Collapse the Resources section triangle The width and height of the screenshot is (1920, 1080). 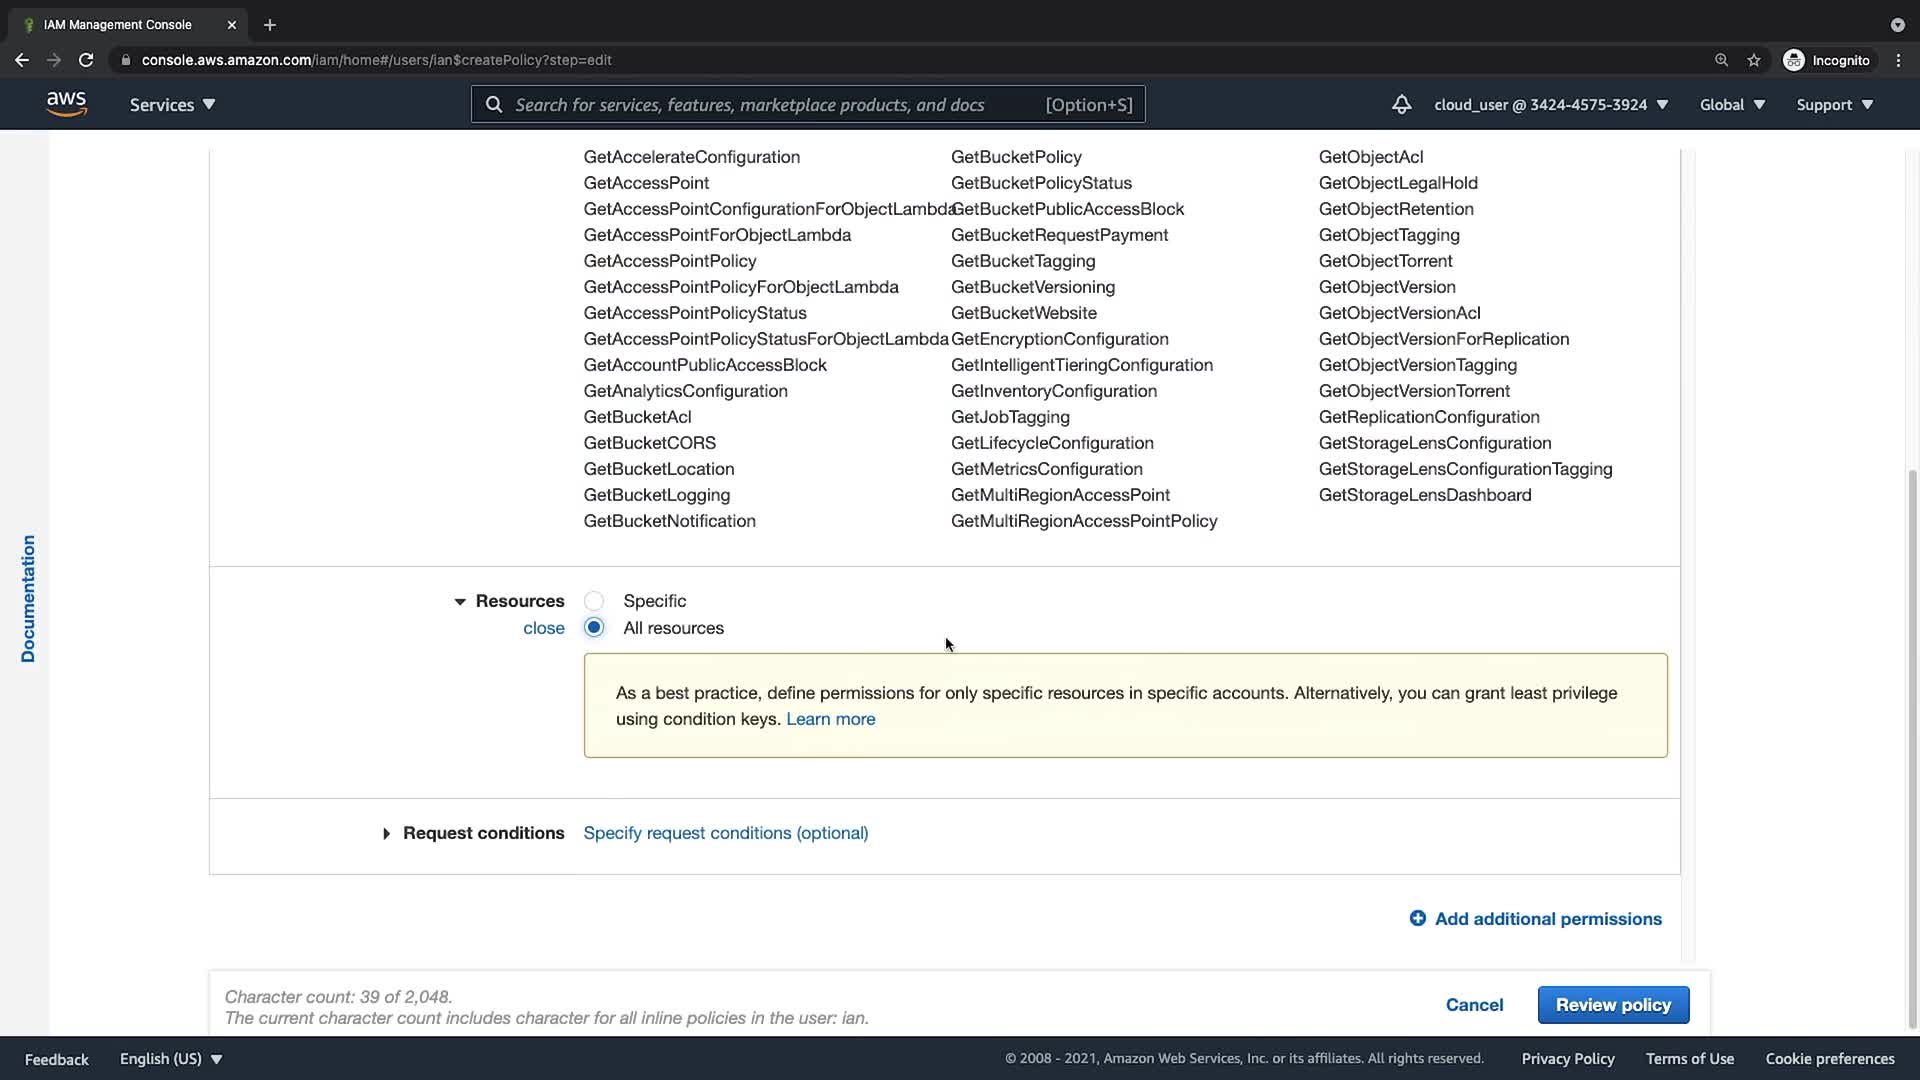click(459, 602)
